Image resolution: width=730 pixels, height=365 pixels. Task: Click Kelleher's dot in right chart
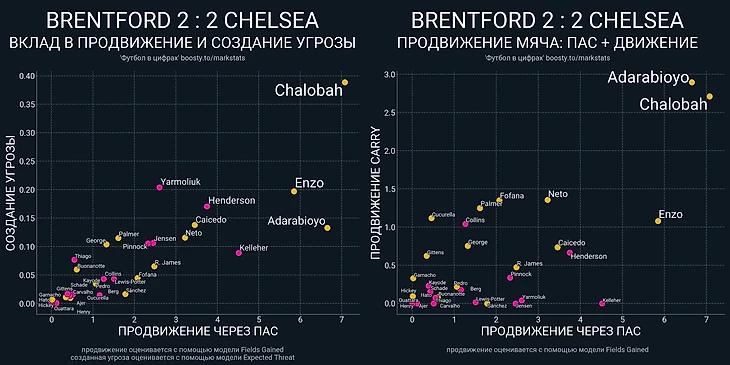[602, 304]
